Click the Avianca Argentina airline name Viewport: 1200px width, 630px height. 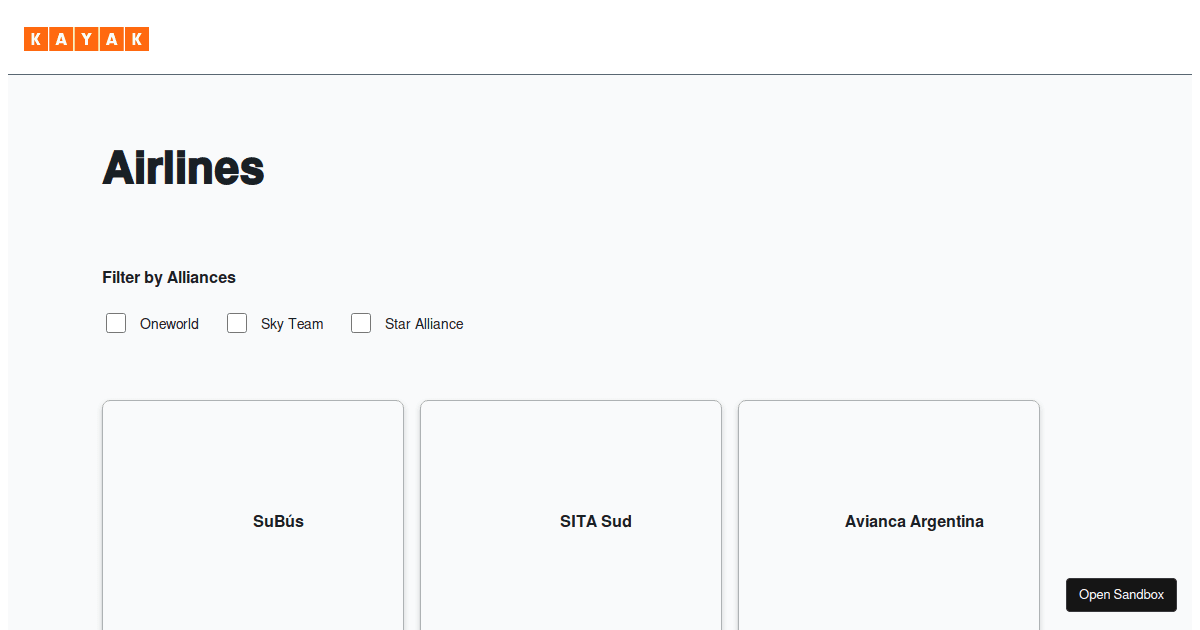(914, 521)
